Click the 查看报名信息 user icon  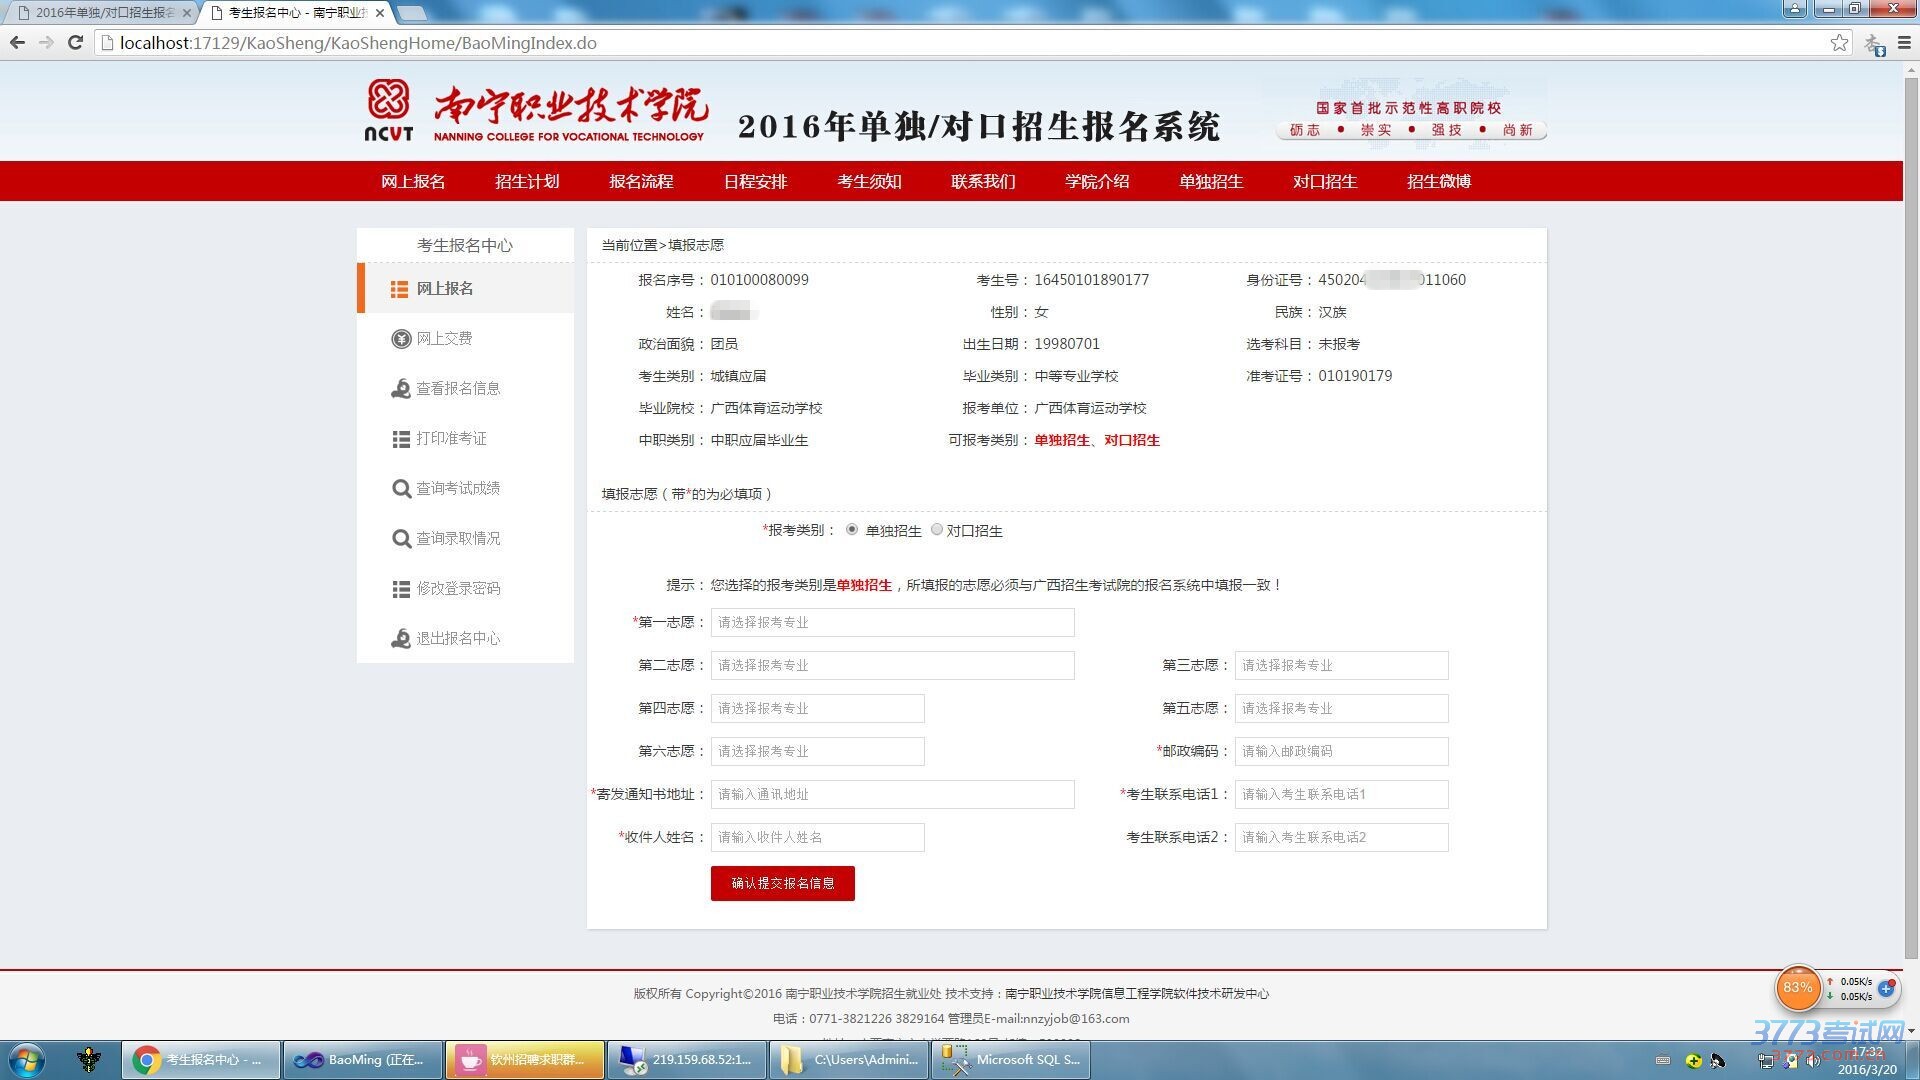click(x=401, y=389)
